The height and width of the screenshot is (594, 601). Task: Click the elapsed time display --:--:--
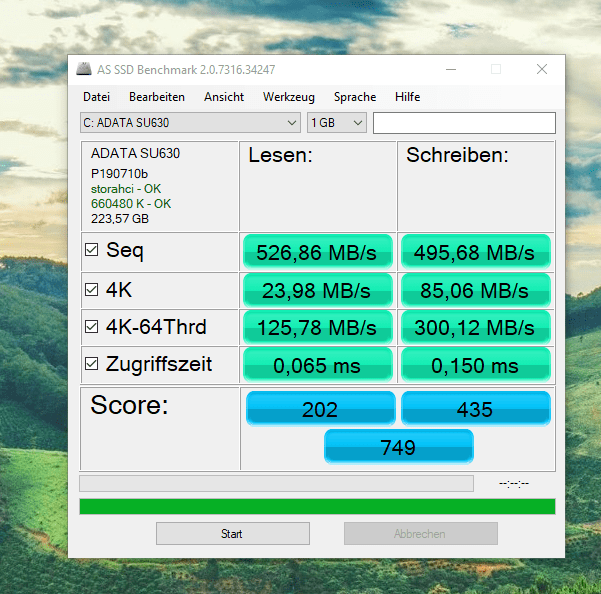[x=514, y=484]
